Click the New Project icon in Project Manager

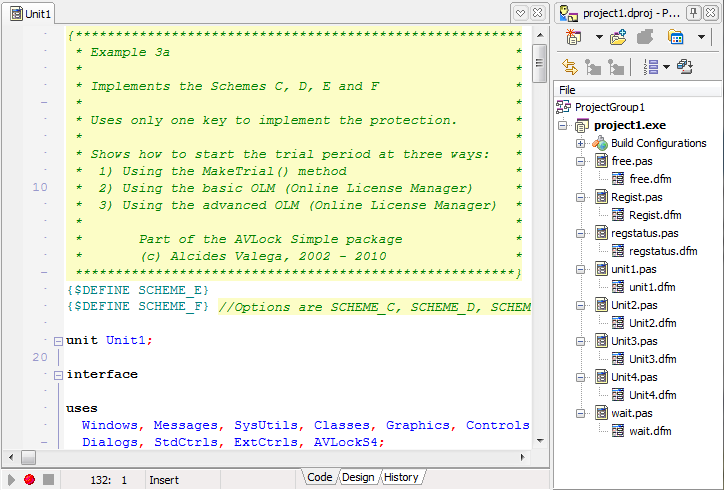pyautogui.click(x=573, y=38)
